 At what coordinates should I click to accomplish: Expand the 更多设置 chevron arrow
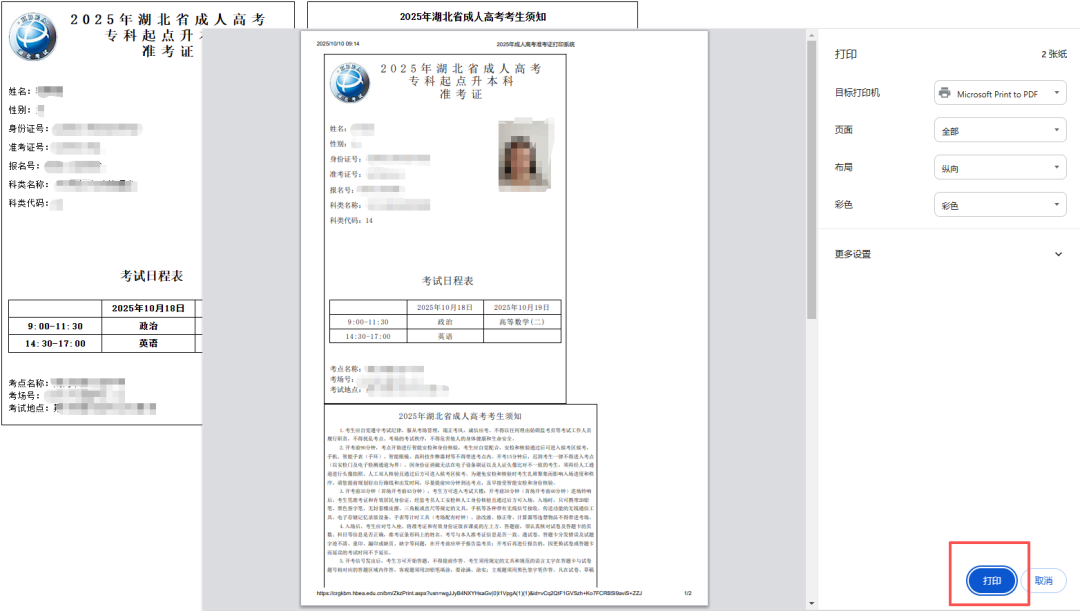1058,254
